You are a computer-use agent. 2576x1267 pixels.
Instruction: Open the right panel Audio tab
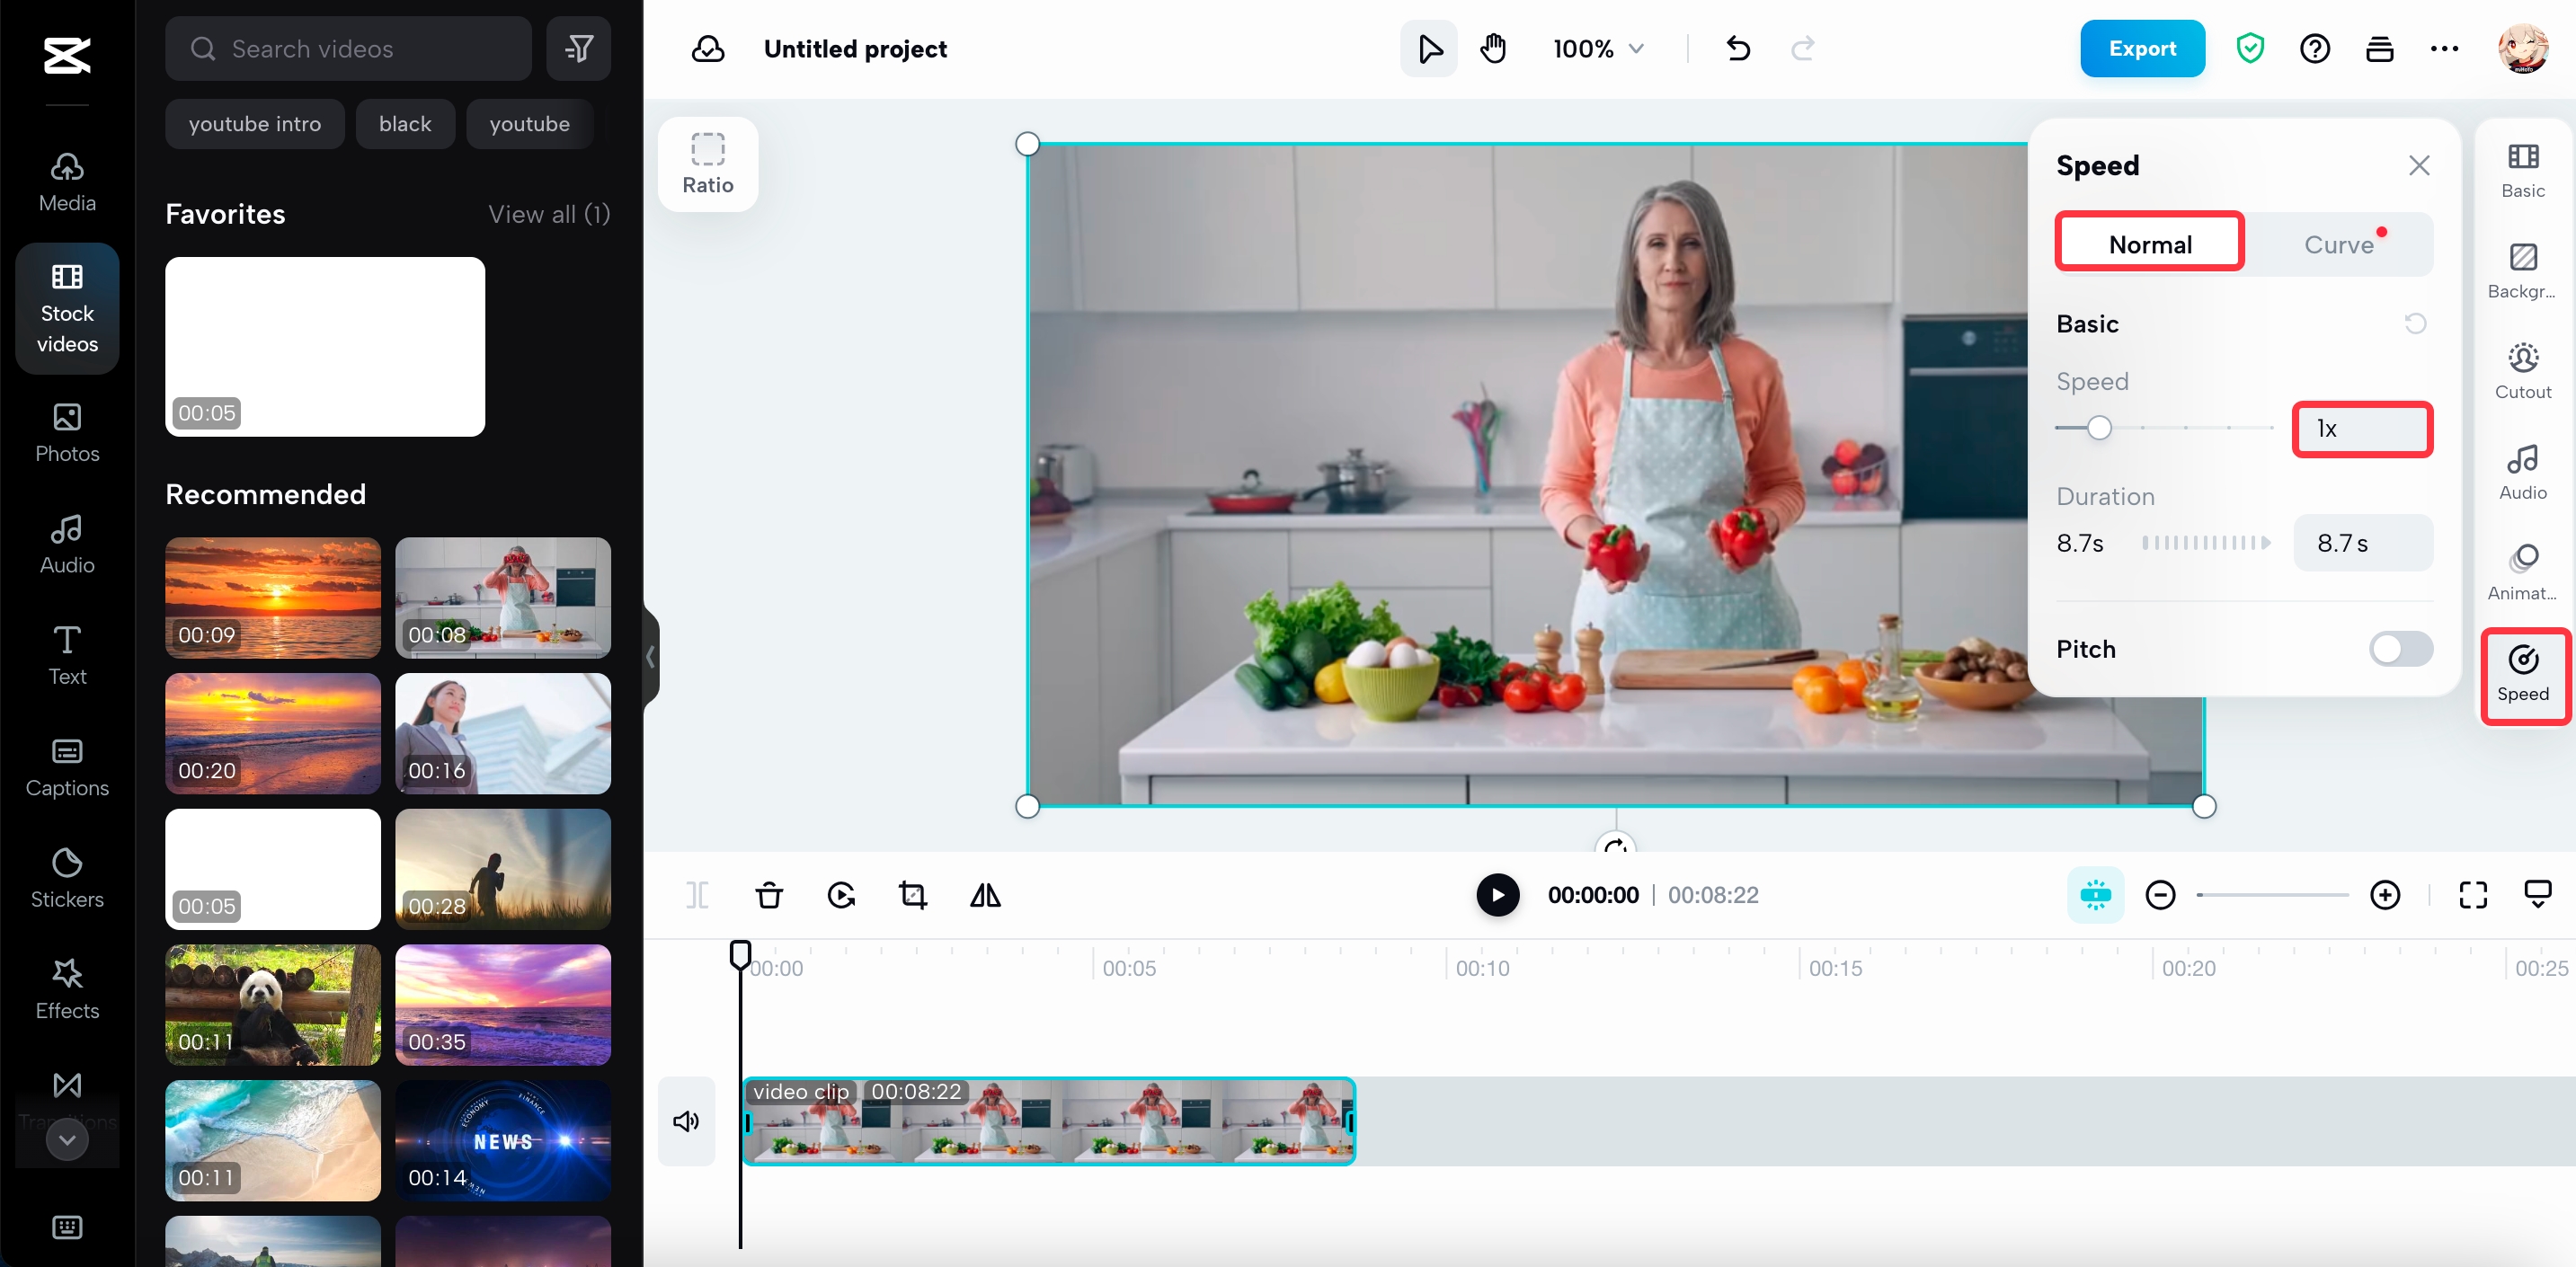coord(2523,472)
